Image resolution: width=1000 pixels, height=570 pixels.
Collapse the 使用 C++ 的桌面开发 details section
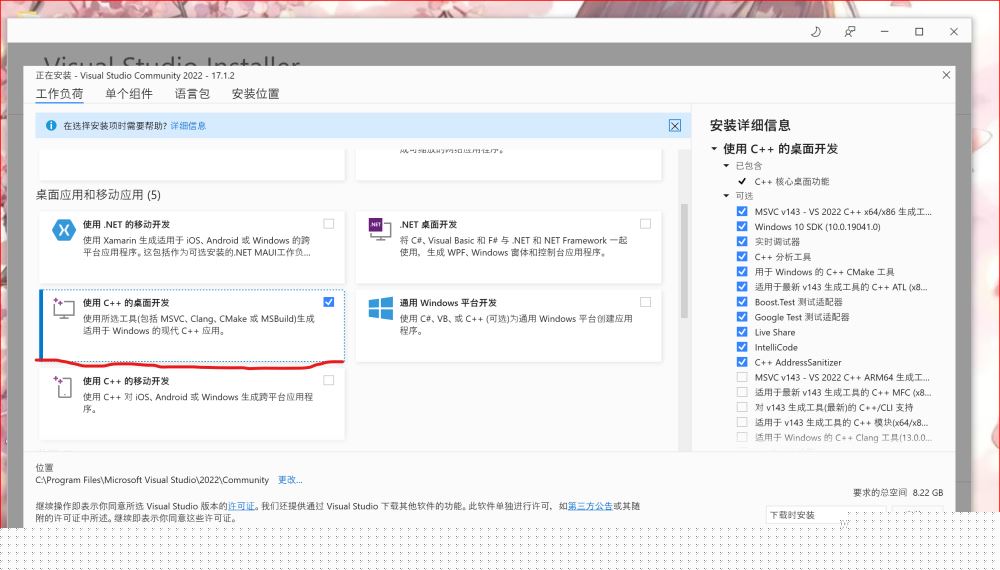714,149
